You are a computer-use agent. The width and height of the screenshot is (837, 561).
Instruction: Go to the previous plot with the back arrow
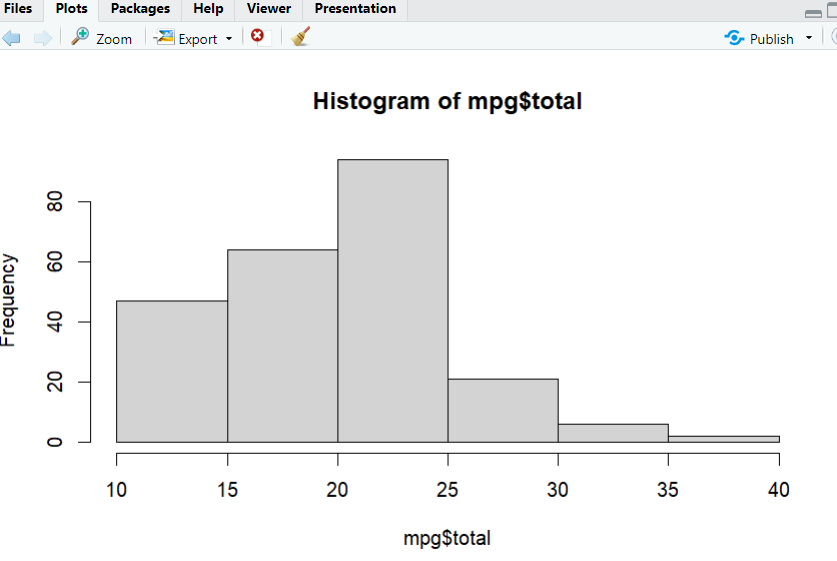point(12,38)
